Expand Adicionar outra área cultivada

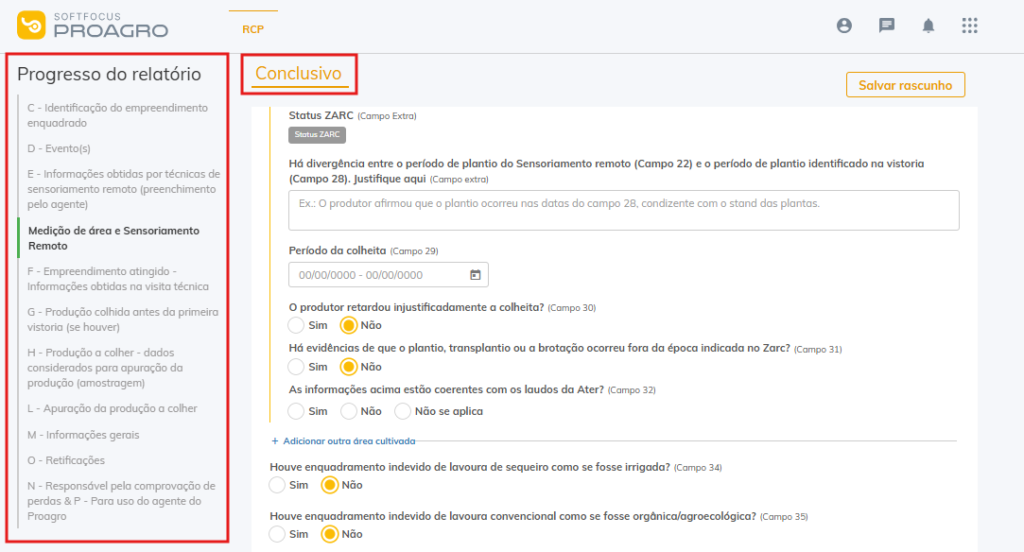pyautogui.click(x=343, y=441)
